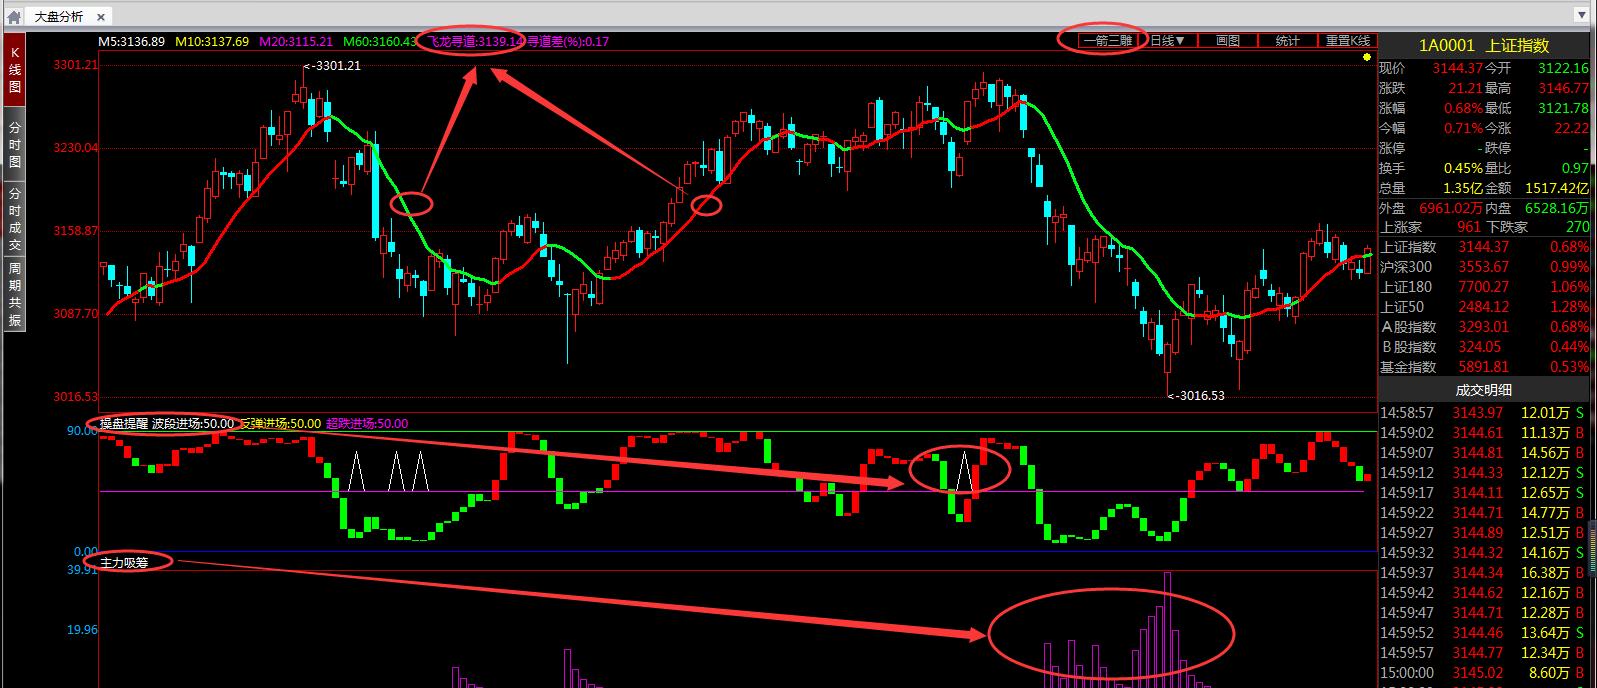The height and width of the screenshot is (688, 1597).
Task: Click the 主力吸筹 indicator label
Action: pos(124,562)
